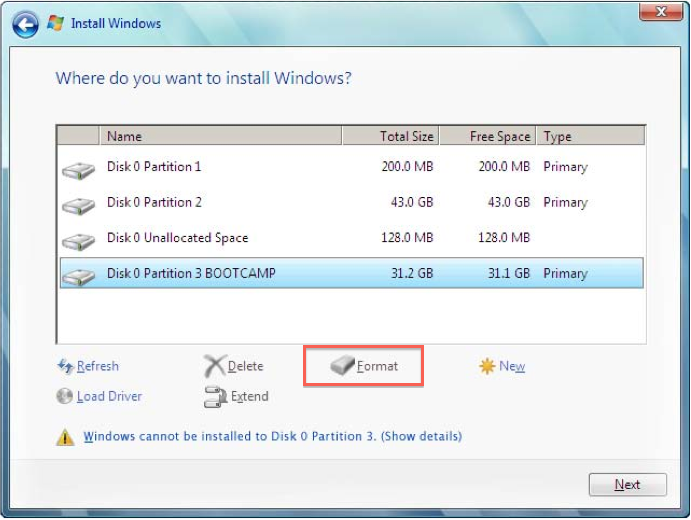Click the Extend drive icon
691x520 pixels.
(215, 397)
